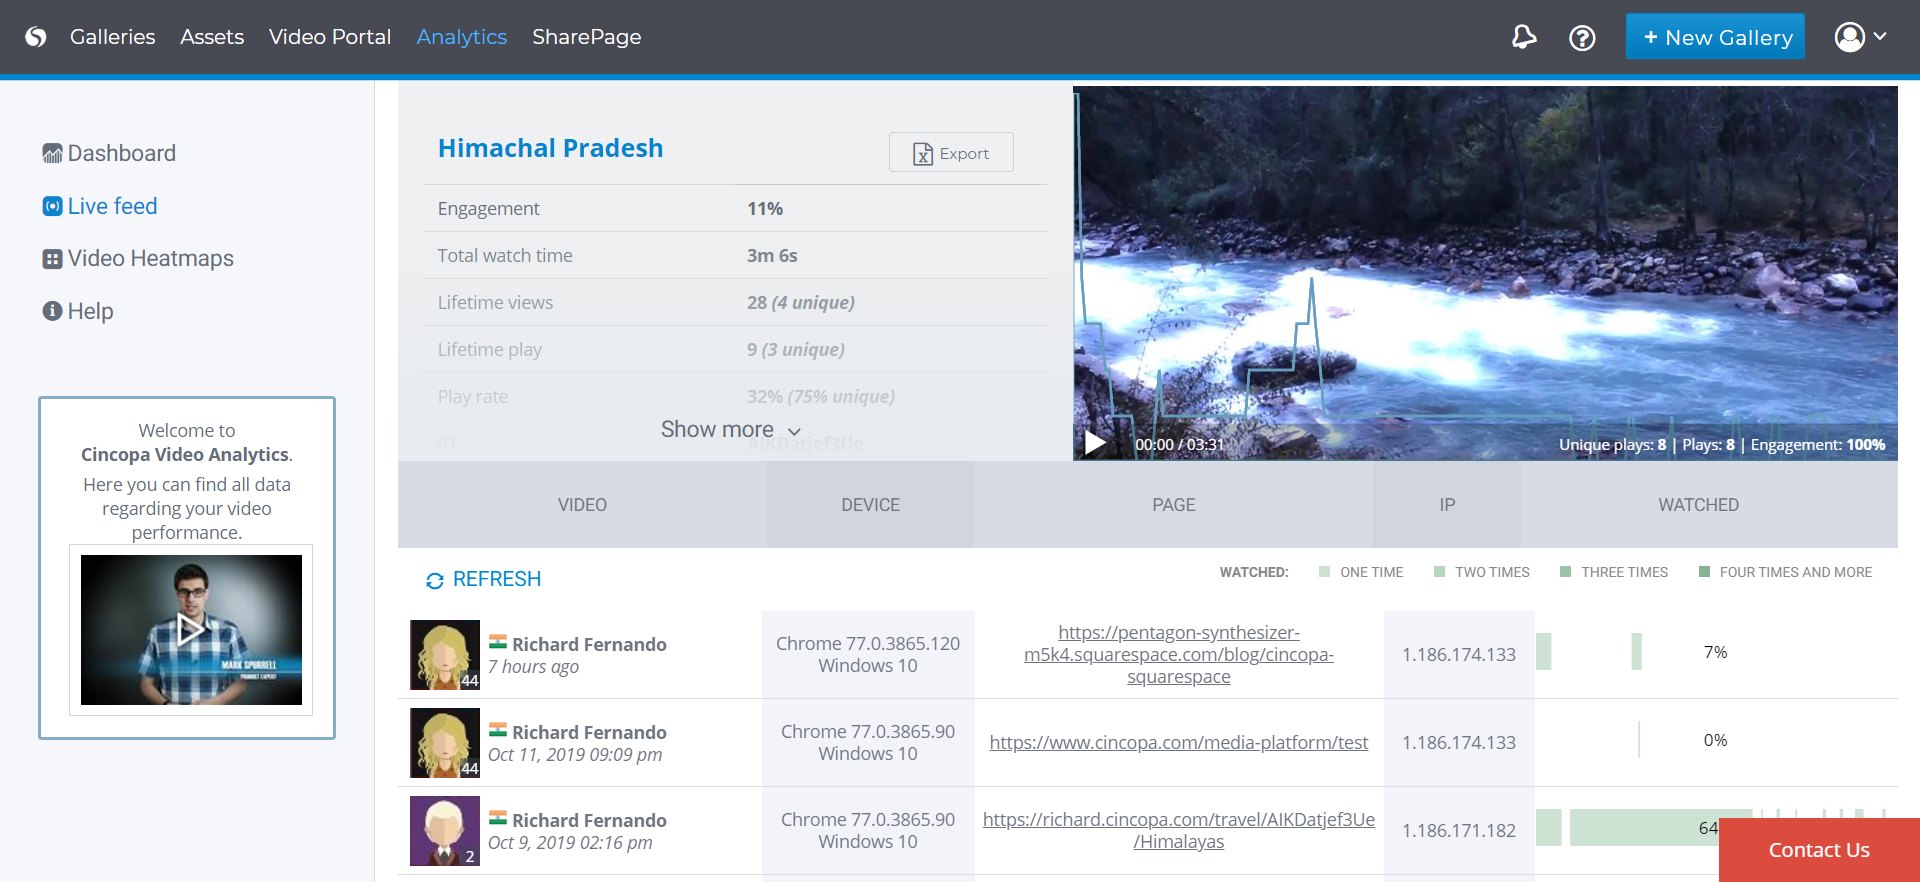The height and width of the screenshot is (882, 1920).
Task: Click the Dashboard chart icon in sidebar
Action: point(52,154)
